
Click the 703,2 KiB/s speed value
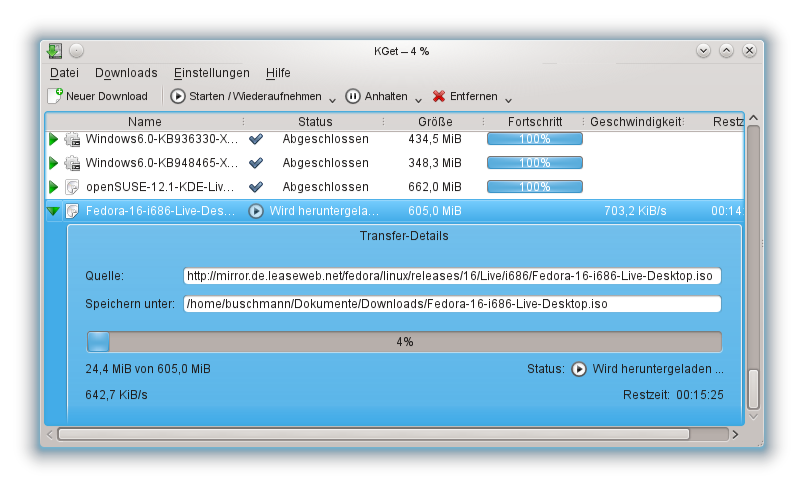(x=635, y=211)
